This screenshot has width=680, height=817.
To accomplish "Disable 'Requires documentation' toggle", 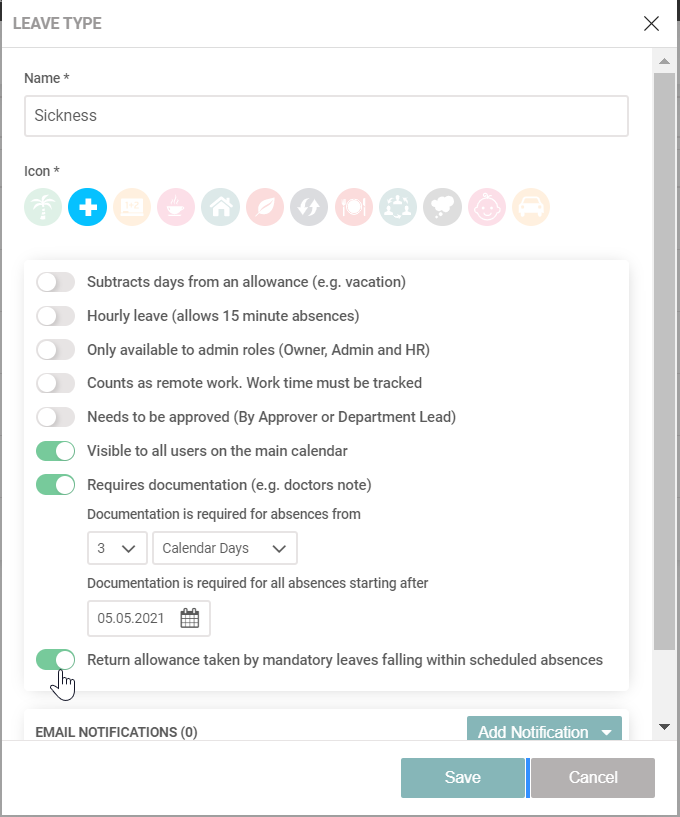I will pyautogui.click(x=55, y=485).
